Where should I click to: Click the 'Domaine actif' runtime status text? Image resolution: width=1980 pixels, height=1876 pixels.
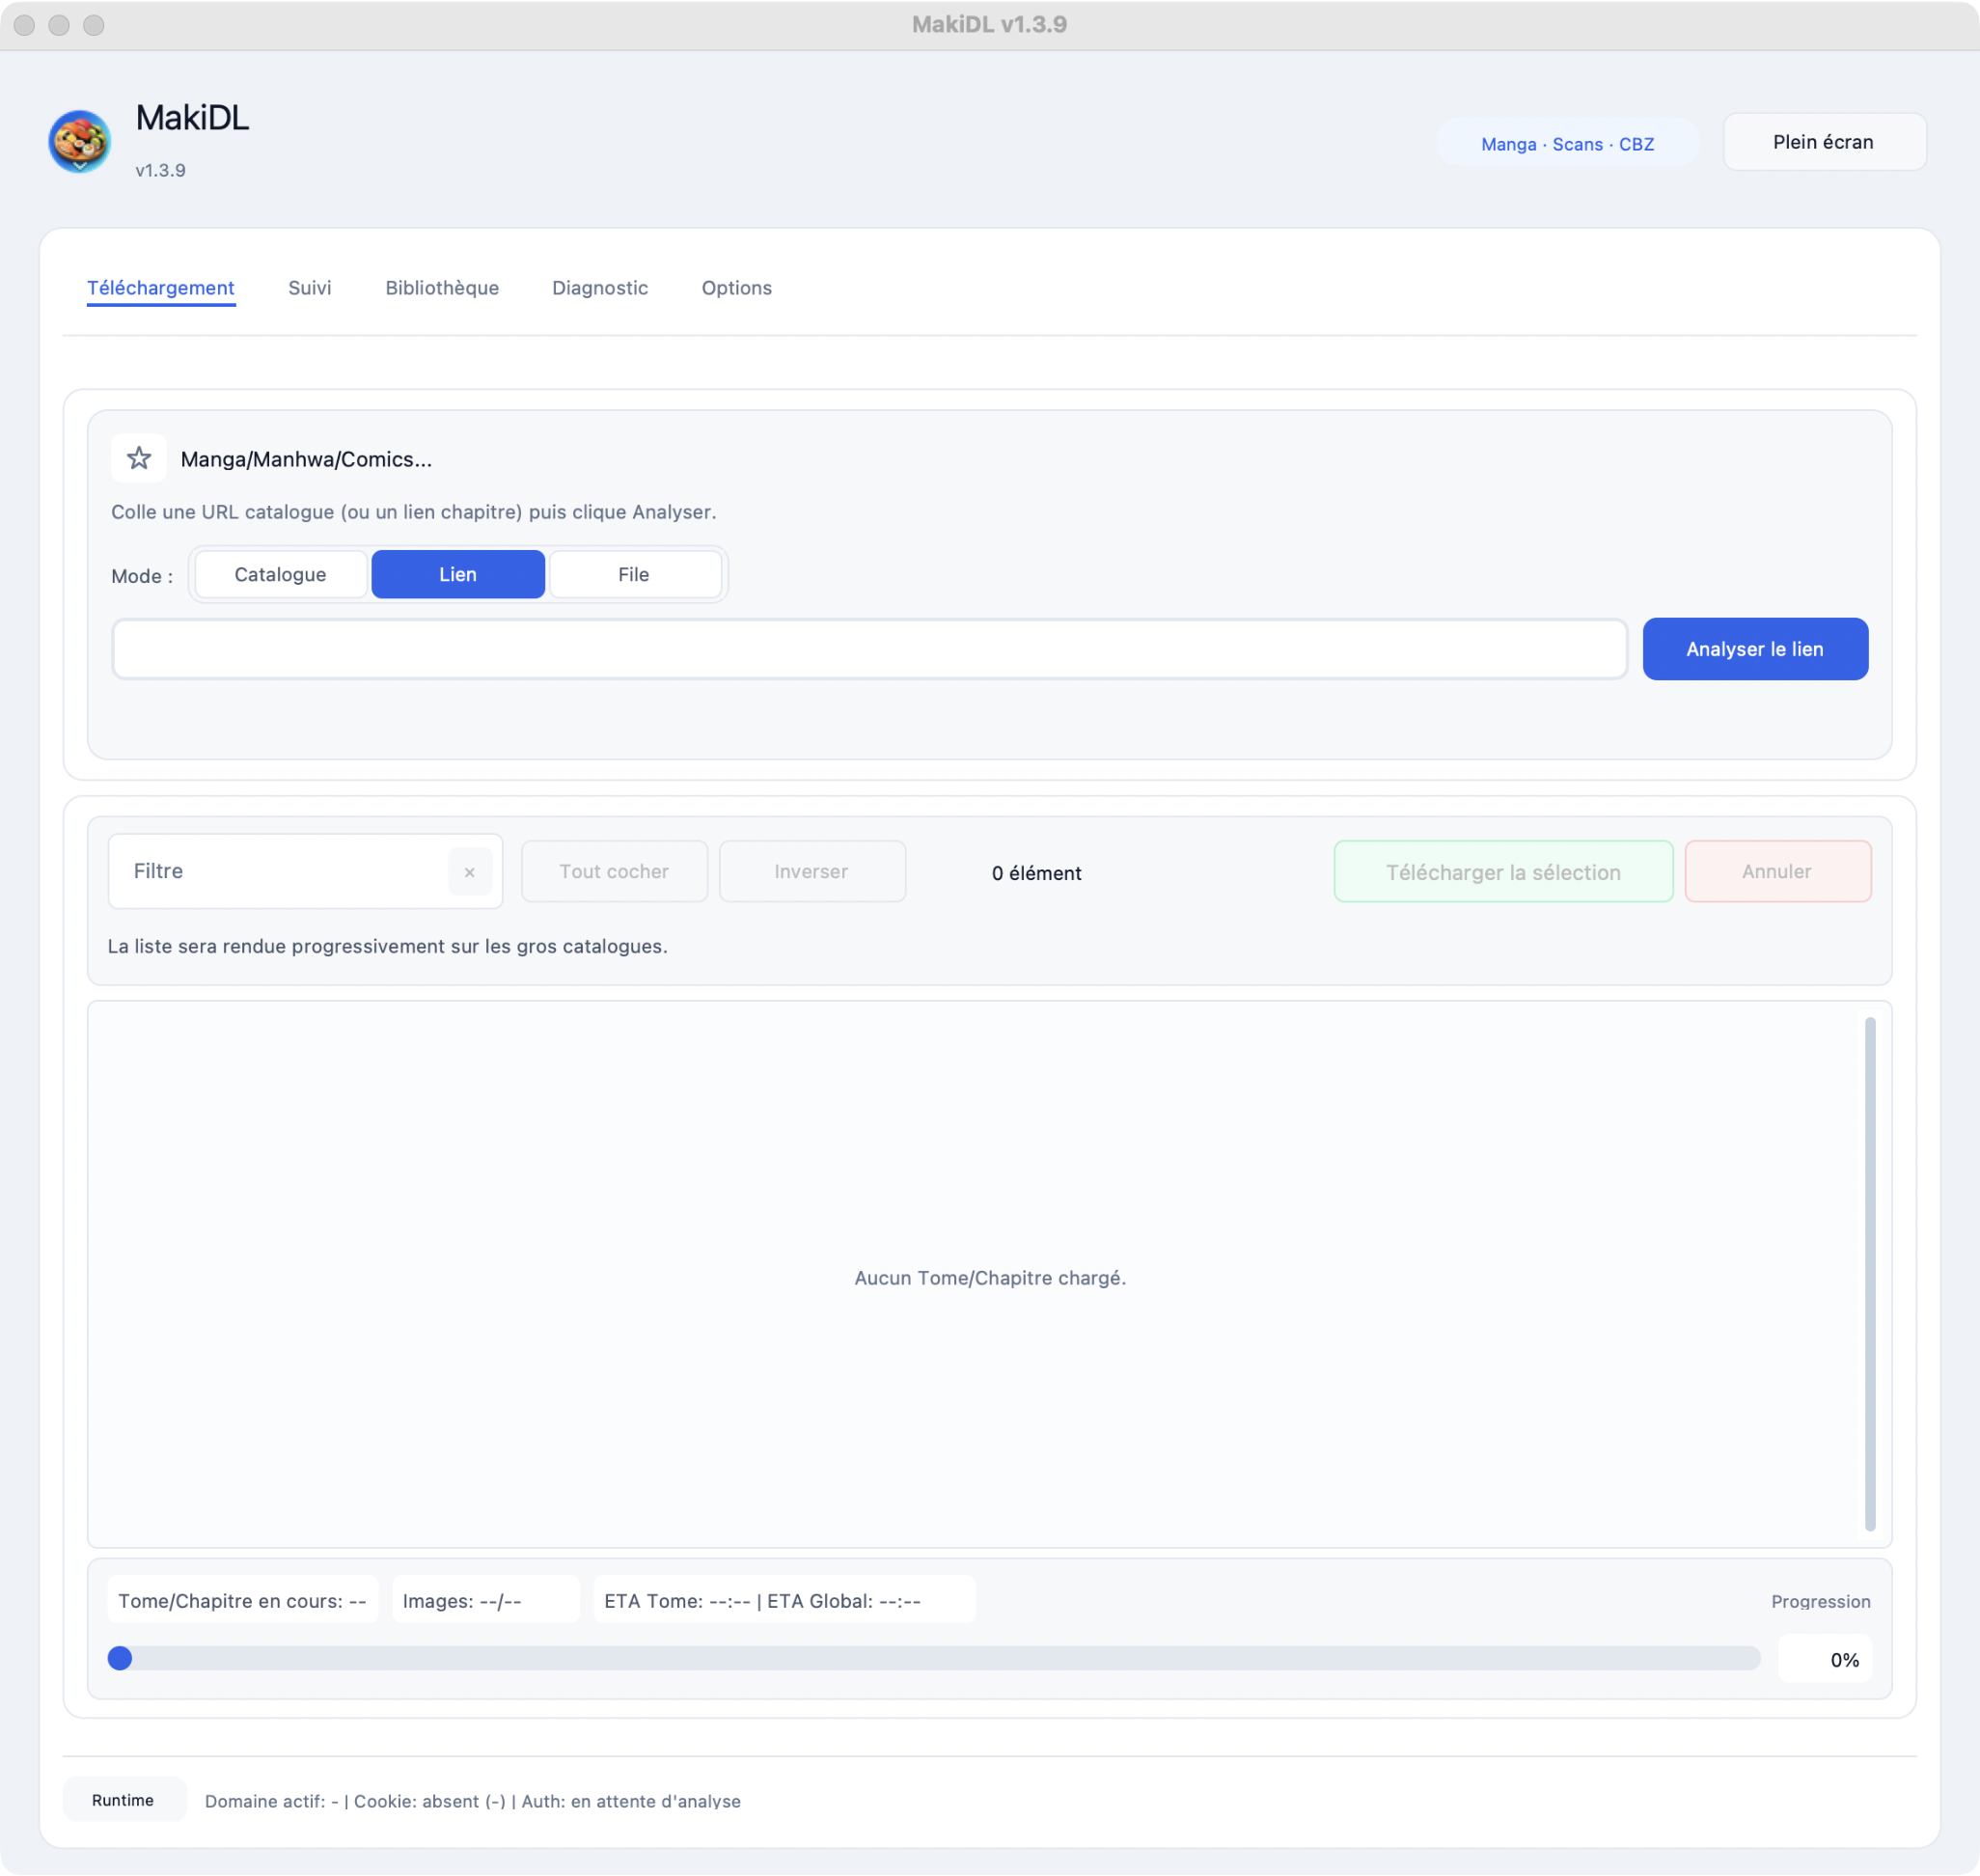pos(473,1801)
